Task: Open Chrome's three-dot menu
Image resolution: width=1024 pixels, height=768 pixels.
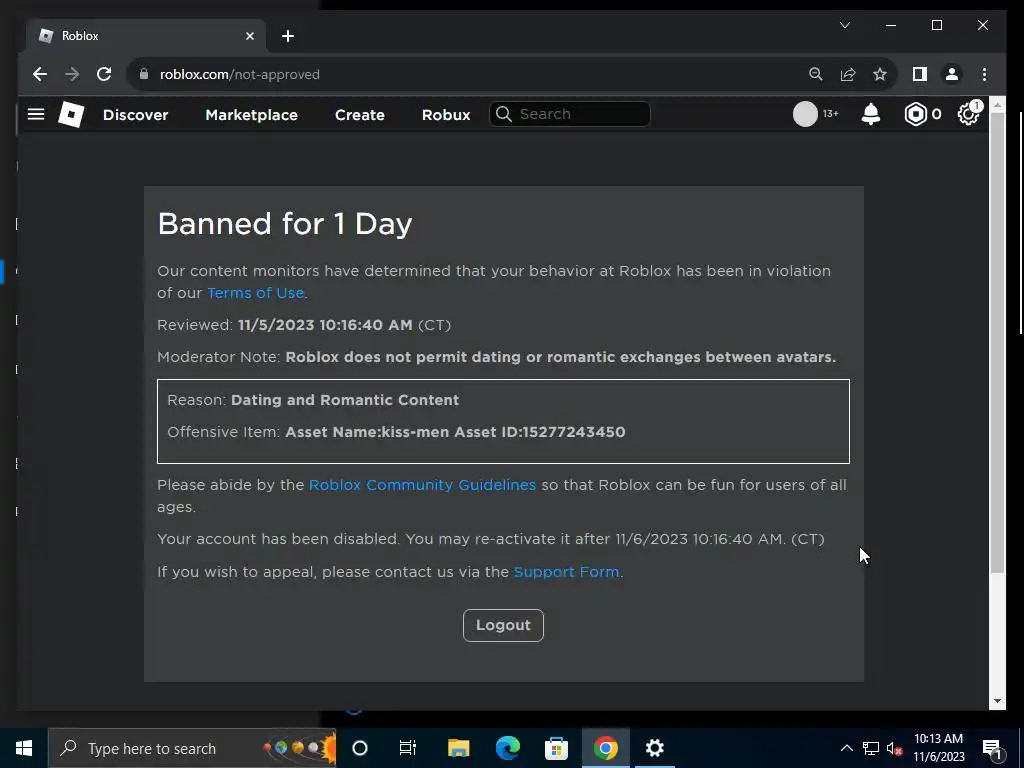Action: pyautogui.click(x=984, y=74)
